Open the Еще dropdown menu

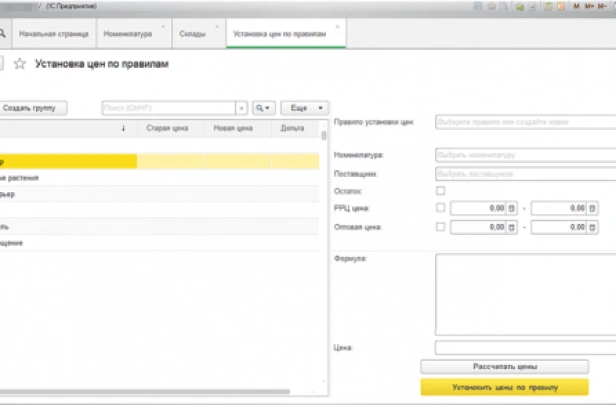(x=305, y=107)
